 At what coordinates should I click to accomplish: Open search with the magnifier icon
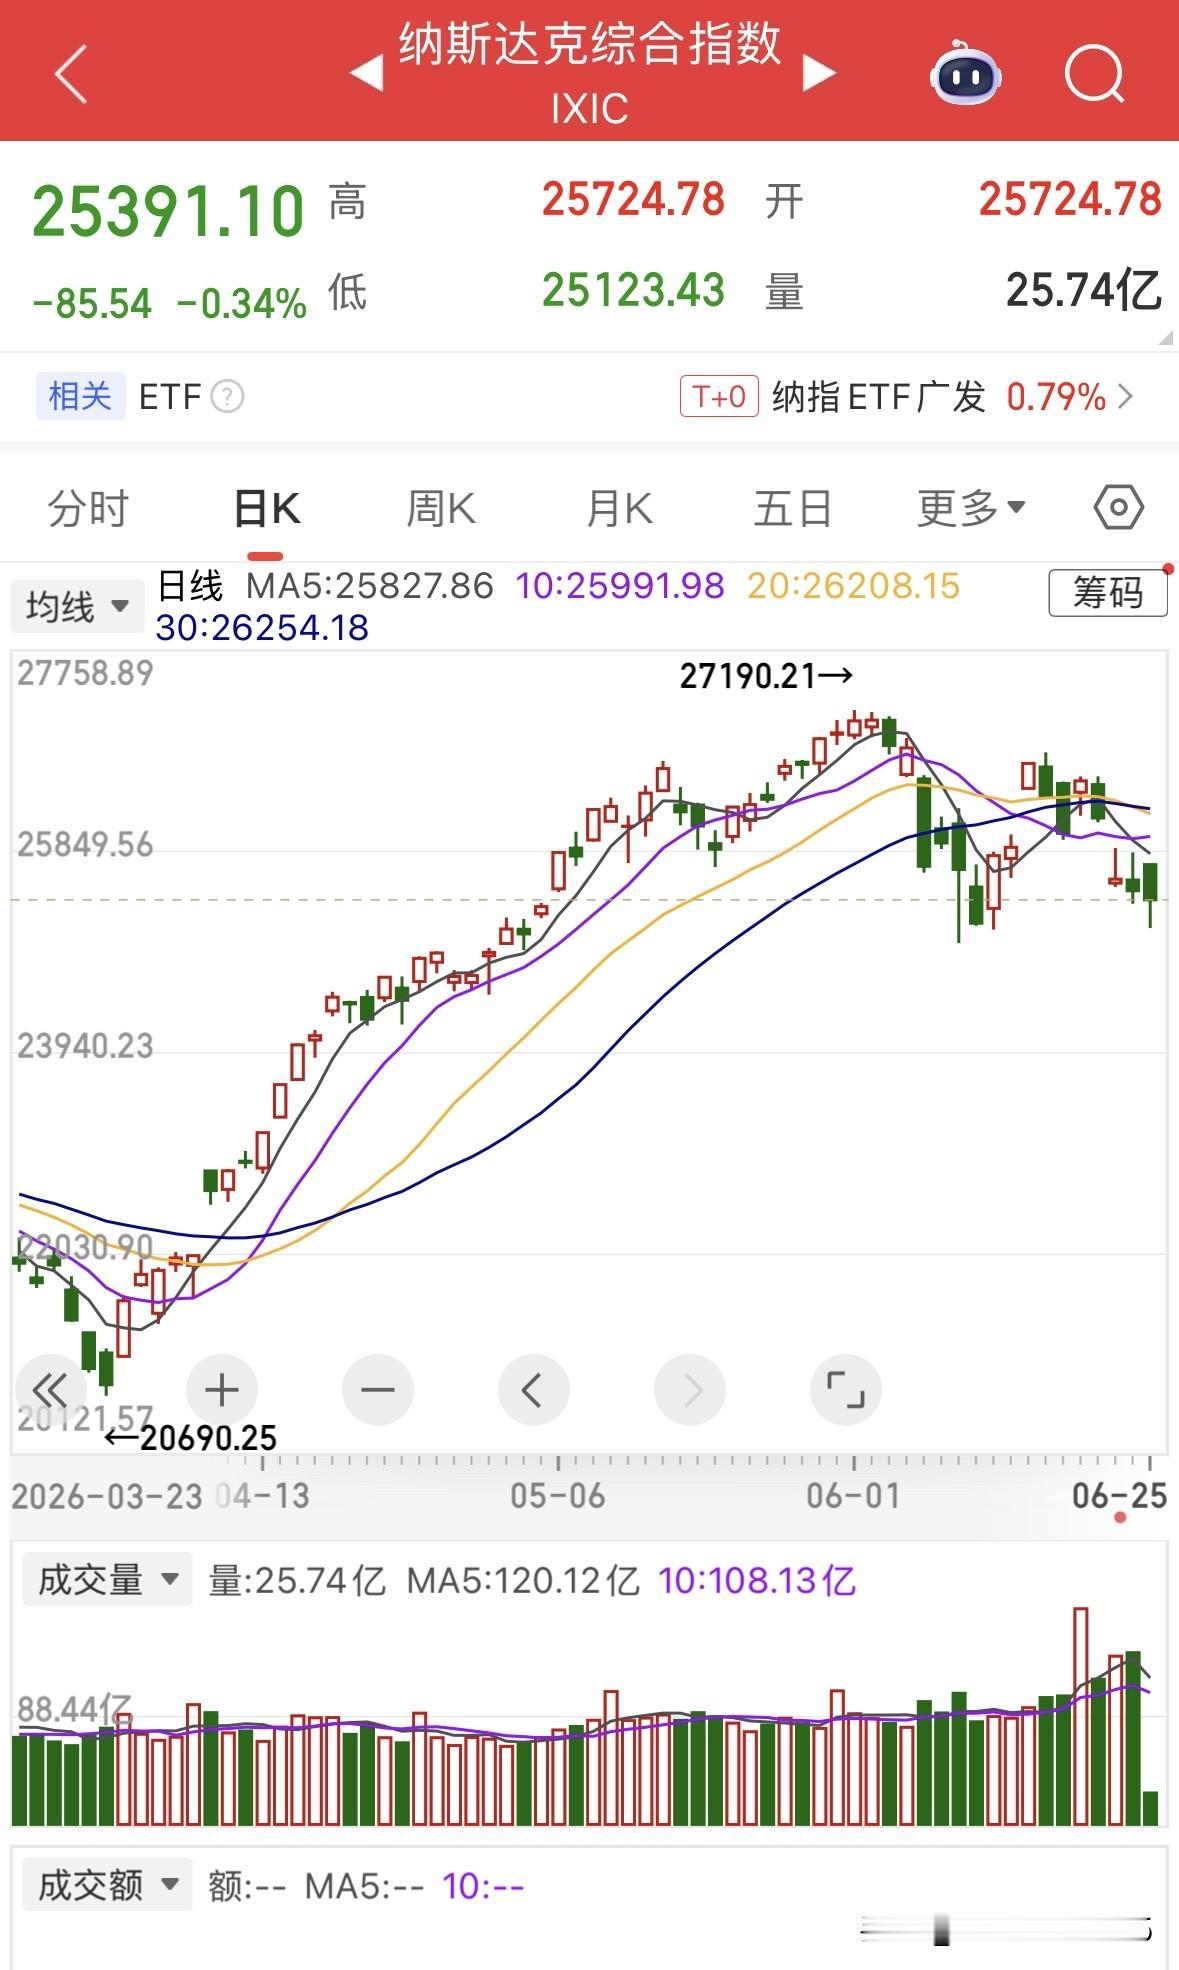pos(1095,74)
